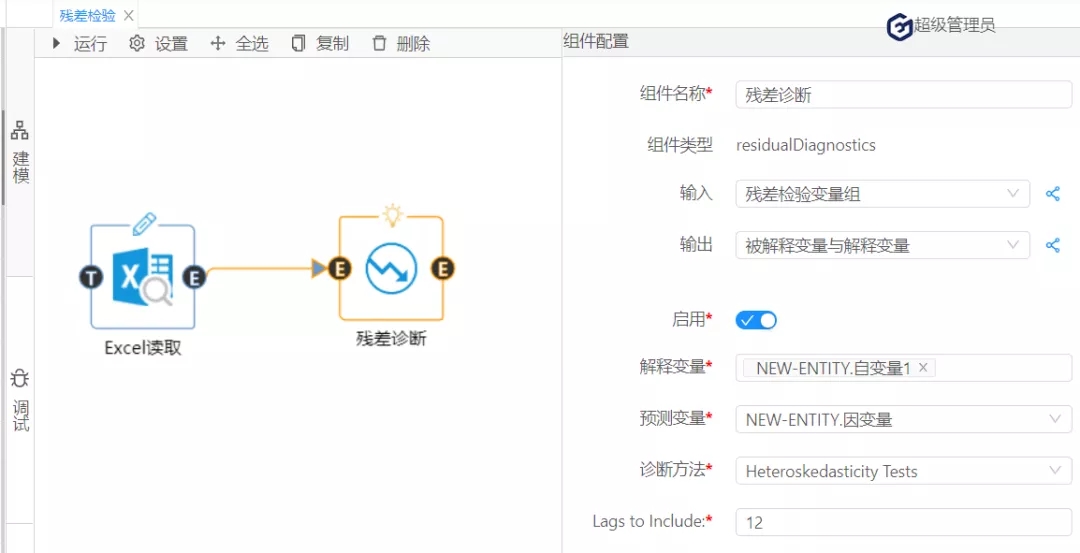Click the pencil edit icon above Excel node

click(x=144, y=220)
